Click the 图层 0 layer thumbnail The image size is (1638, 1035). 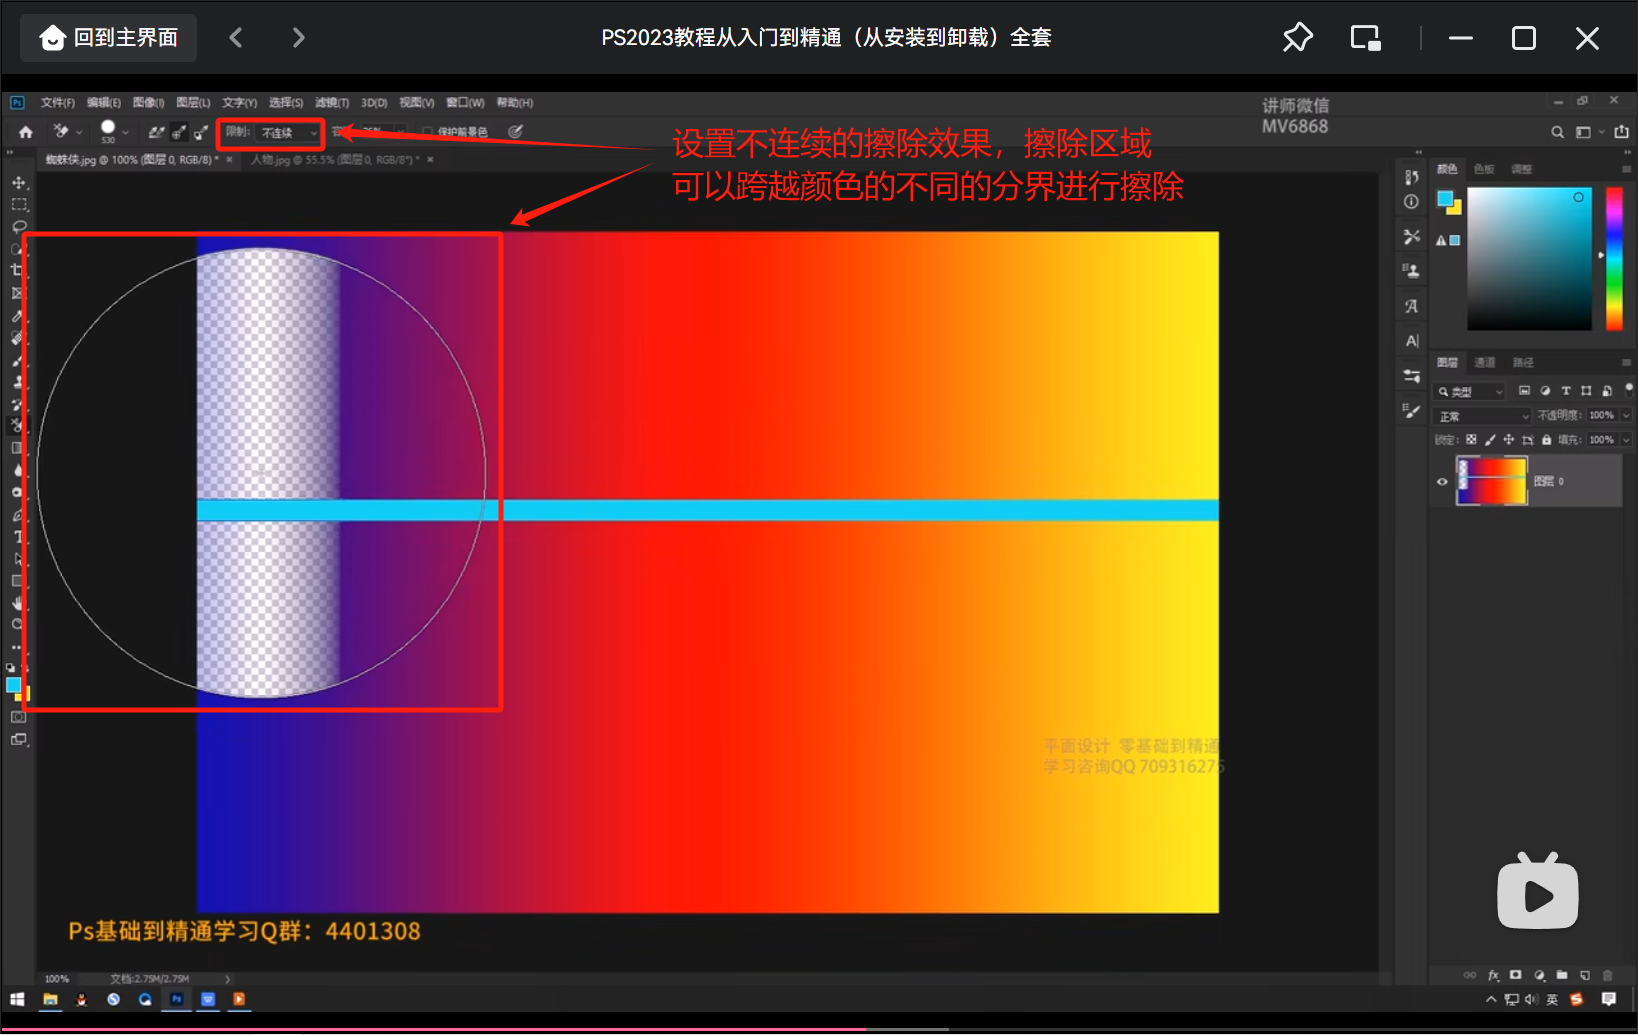coord(1491,481)
